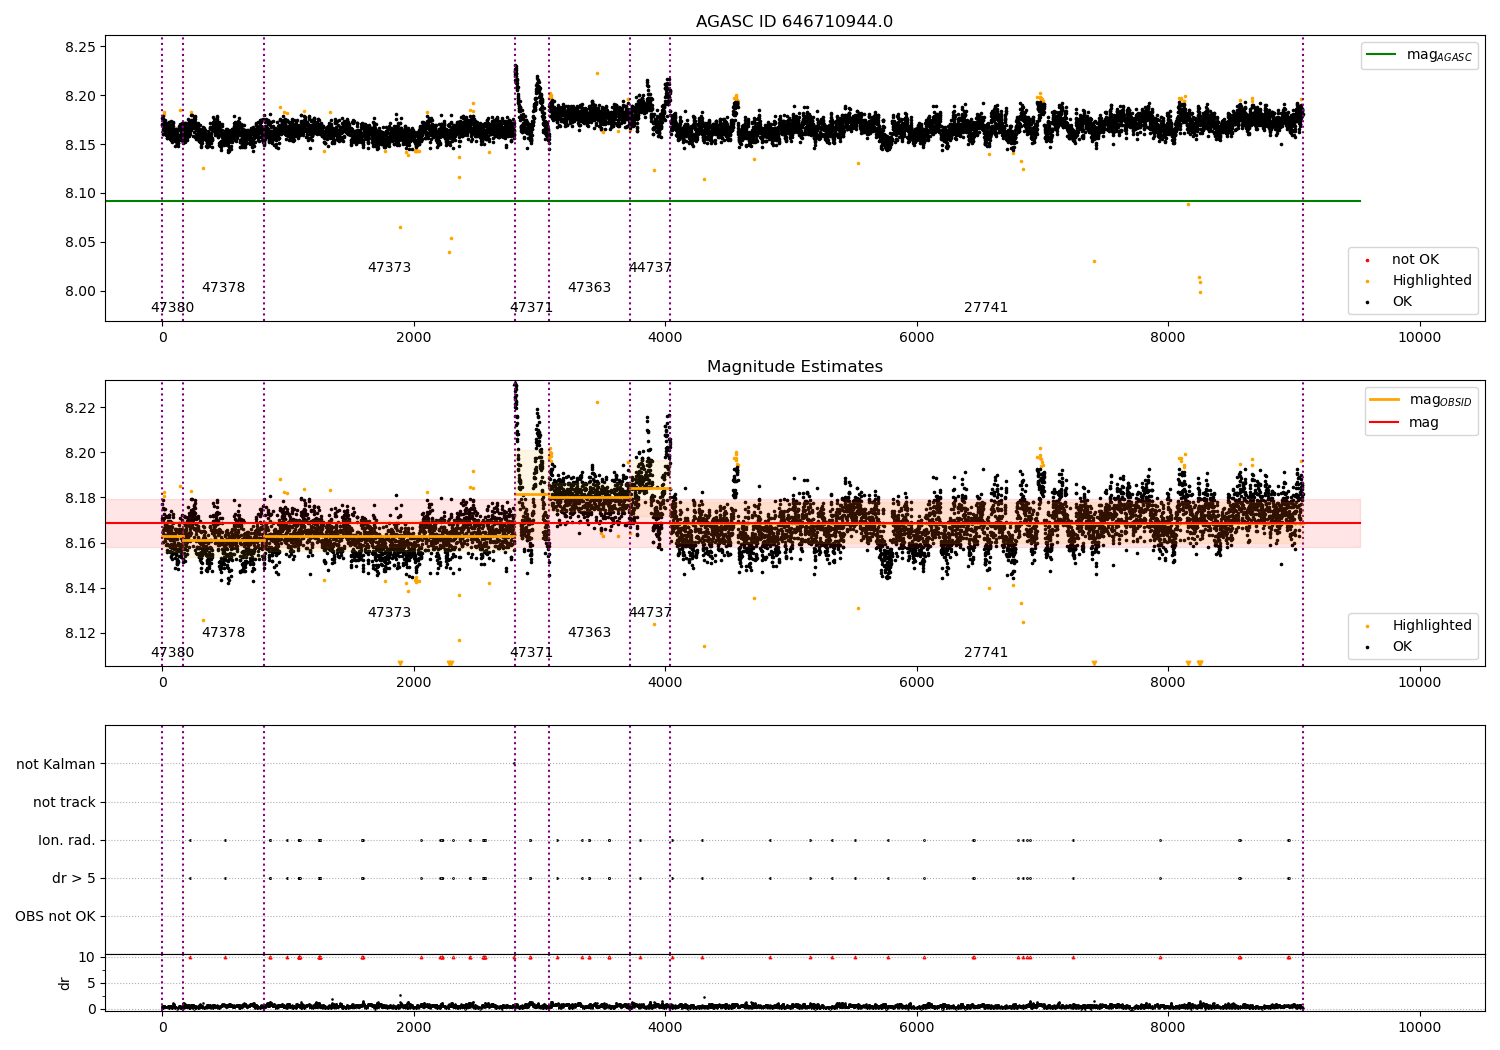This screenshot has height=1050, width=1500.
Task: Click the orange line swatch in middle legend
Action: (1384, 400)
